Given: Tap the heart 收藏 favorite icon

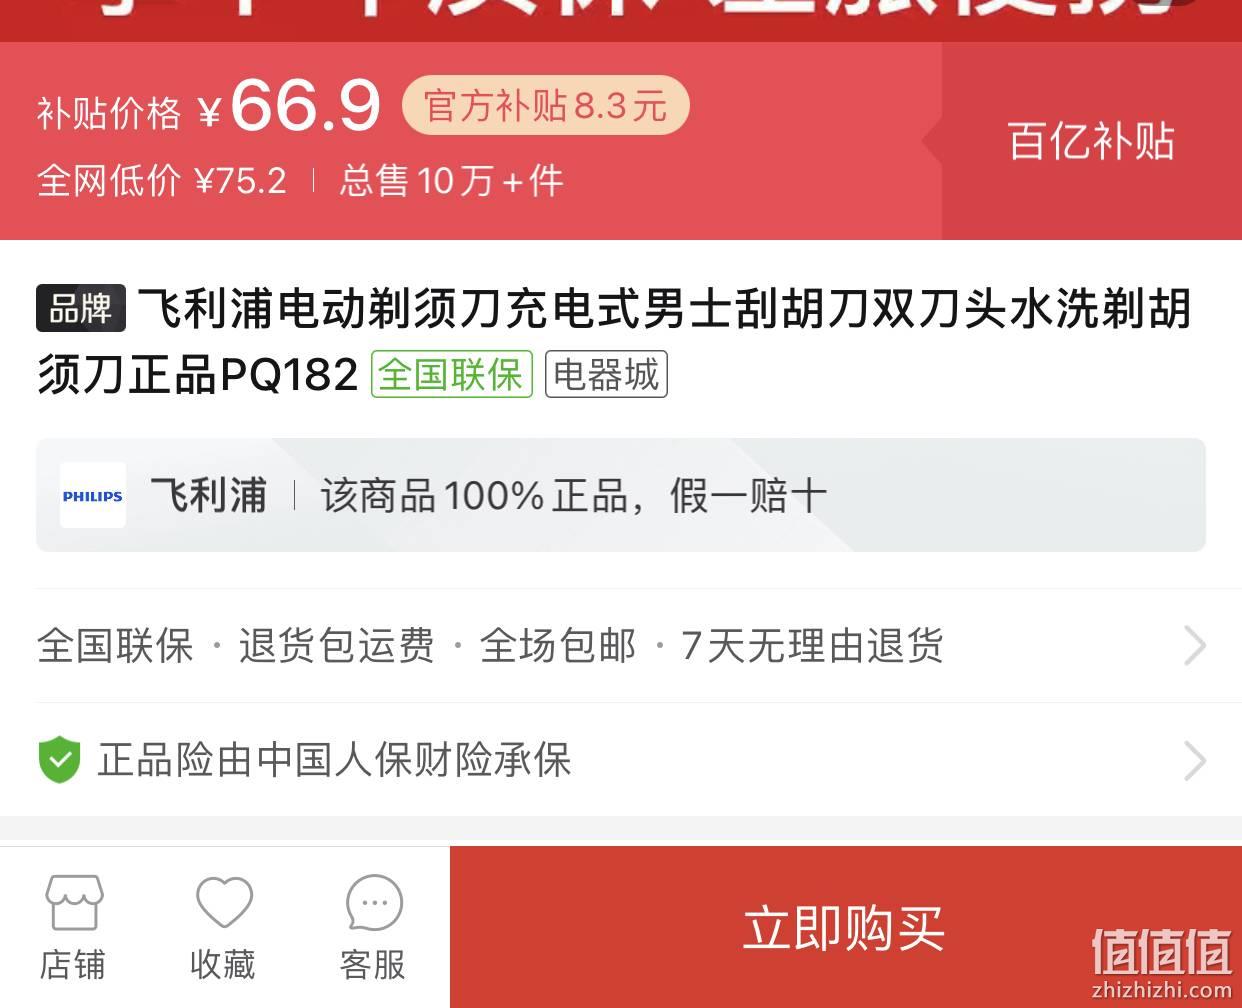Looking at the screenshot, I should 224,903.
